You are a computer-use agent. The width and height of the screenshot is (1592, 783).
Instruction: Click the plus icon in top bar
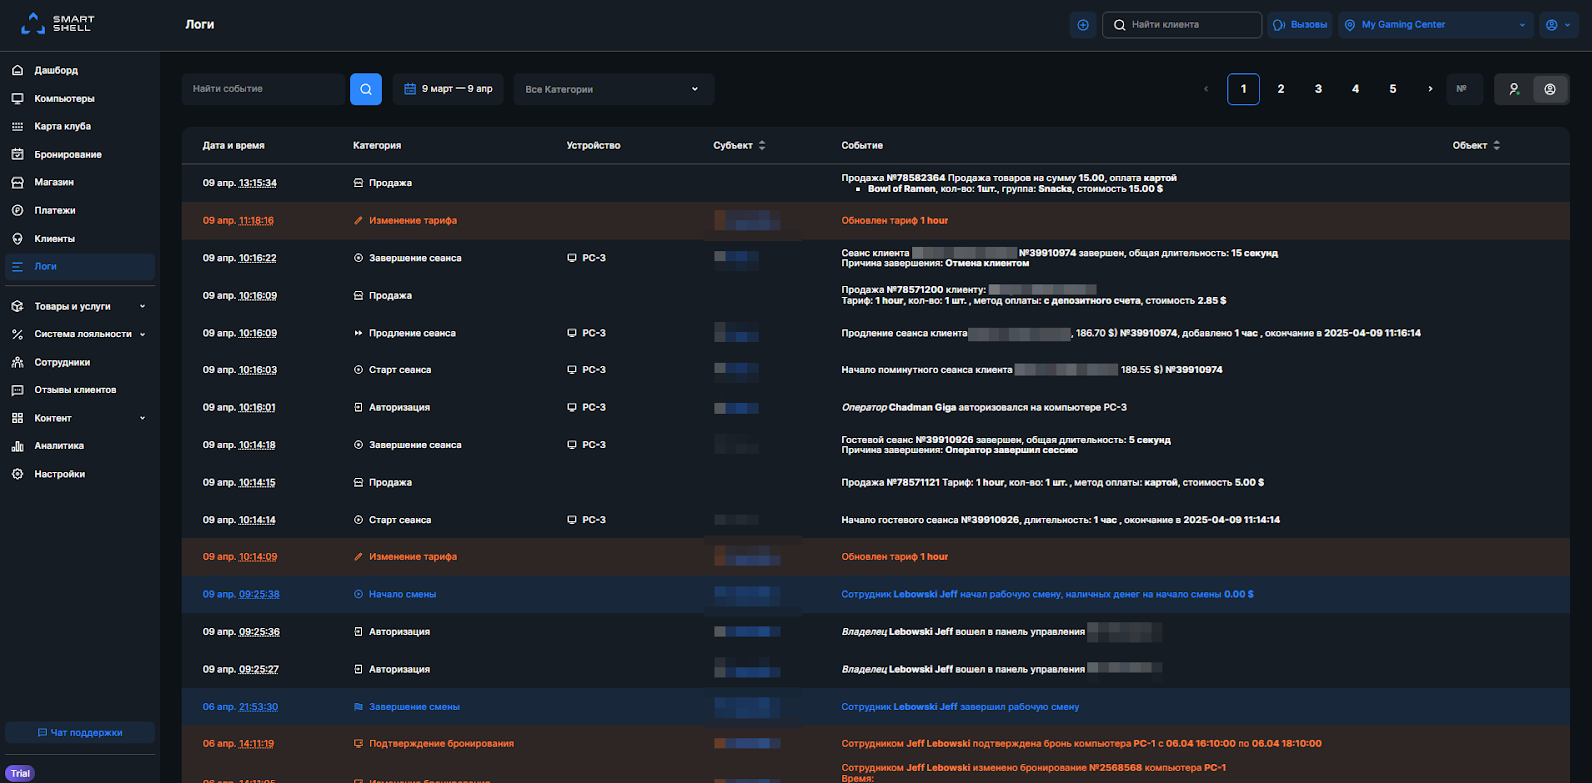click(1083, 25)
